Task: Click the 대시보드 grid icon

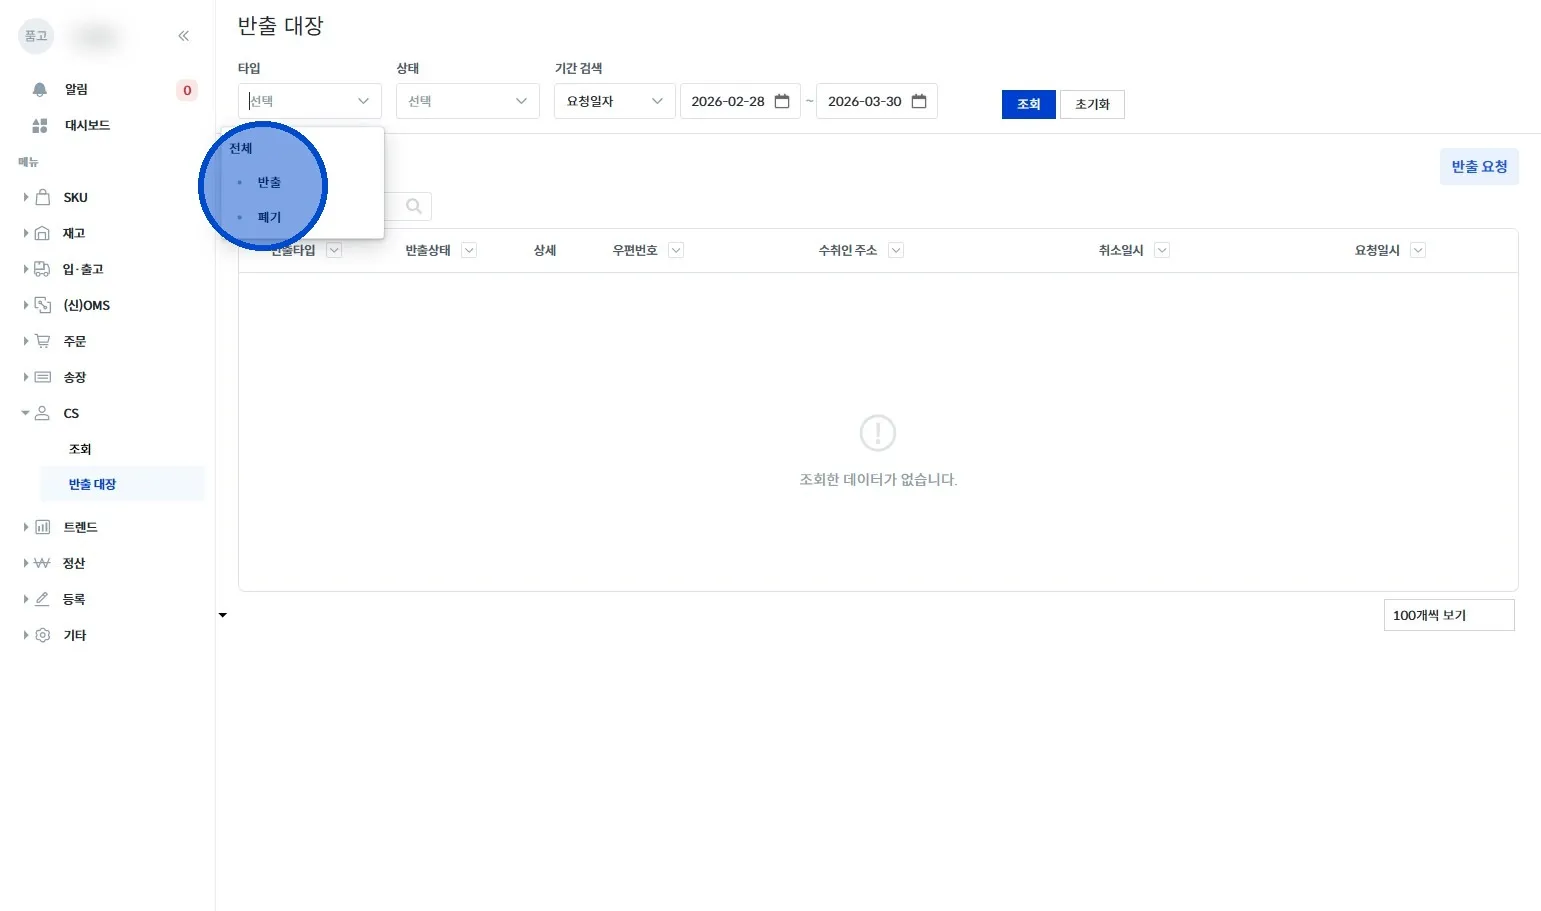Action: (x=40, y=126)
